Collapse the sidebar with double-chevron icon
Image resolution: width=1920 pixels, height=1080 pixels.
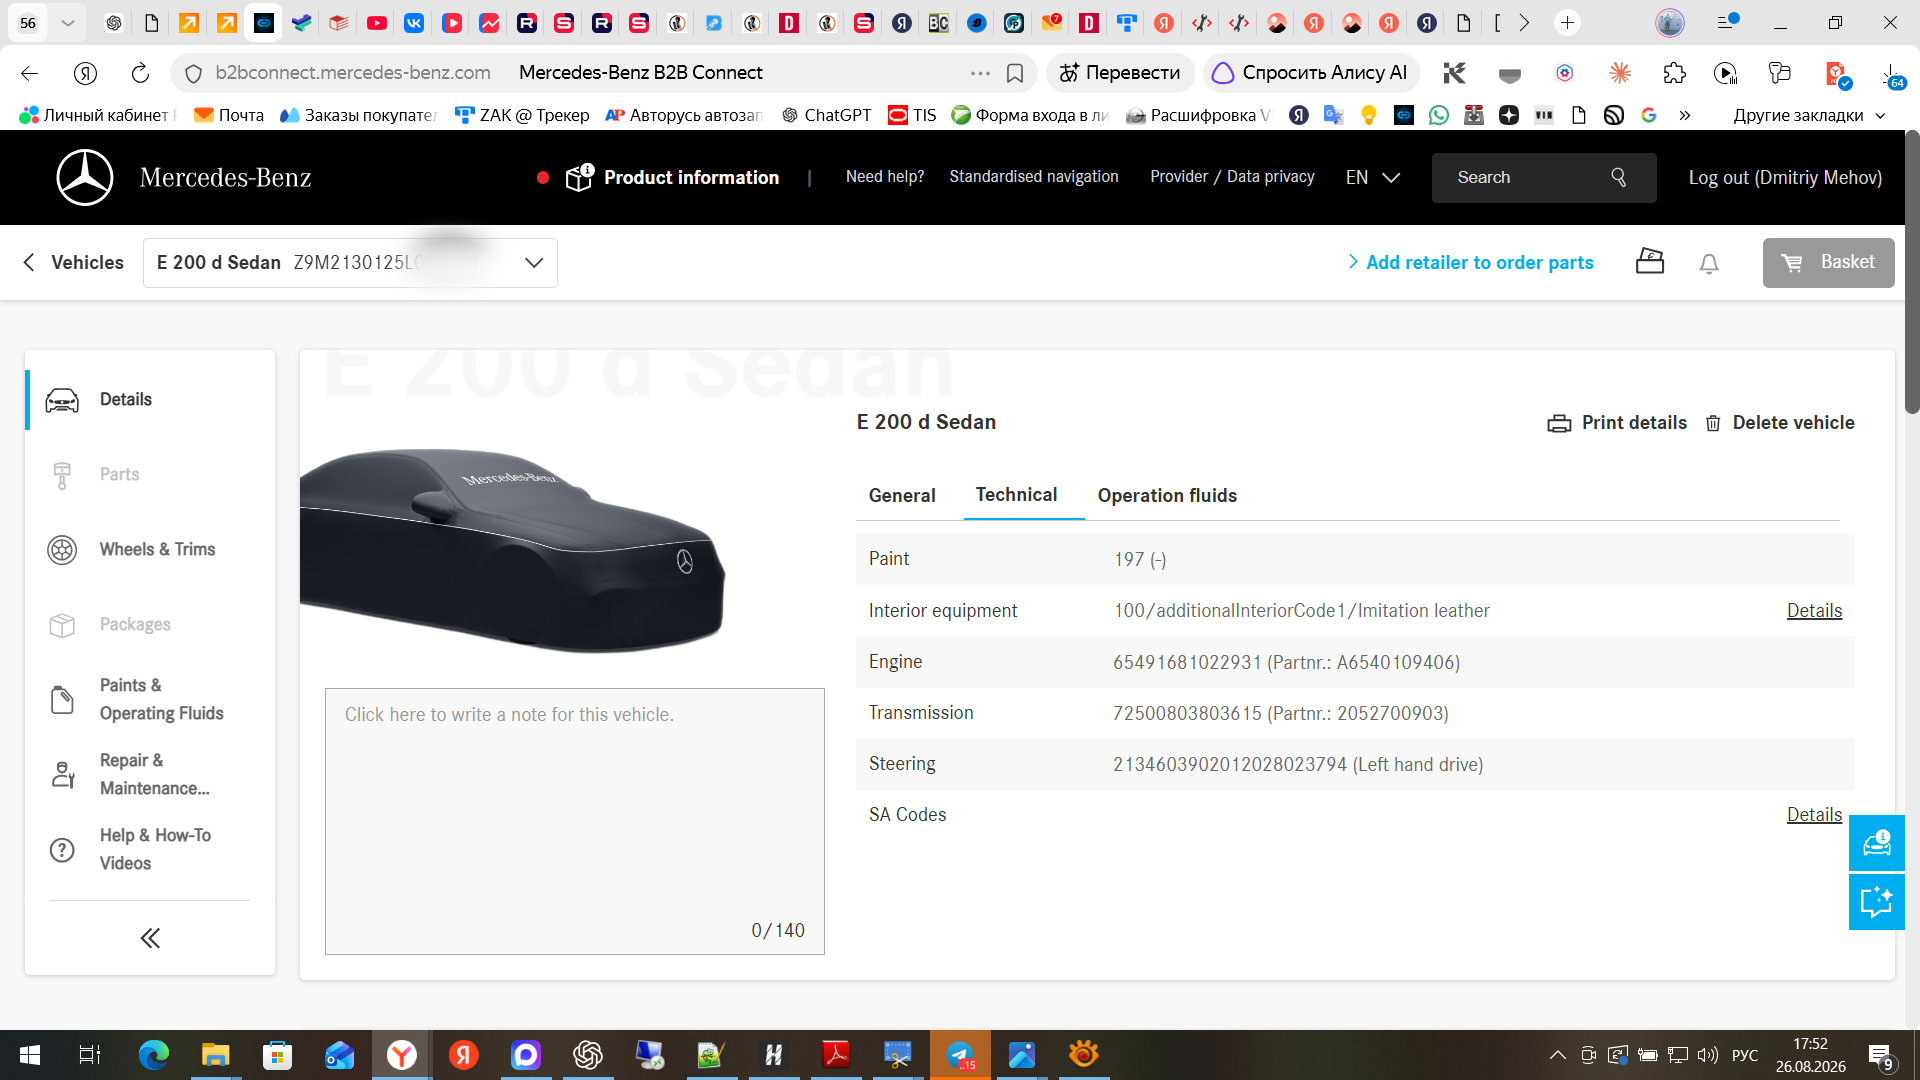150,938
